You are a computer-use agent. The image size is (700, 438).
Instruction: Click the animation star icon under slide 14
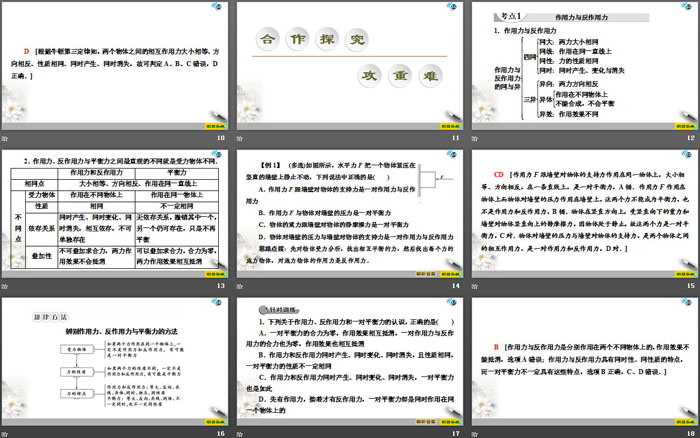click(x=240, y=286)
